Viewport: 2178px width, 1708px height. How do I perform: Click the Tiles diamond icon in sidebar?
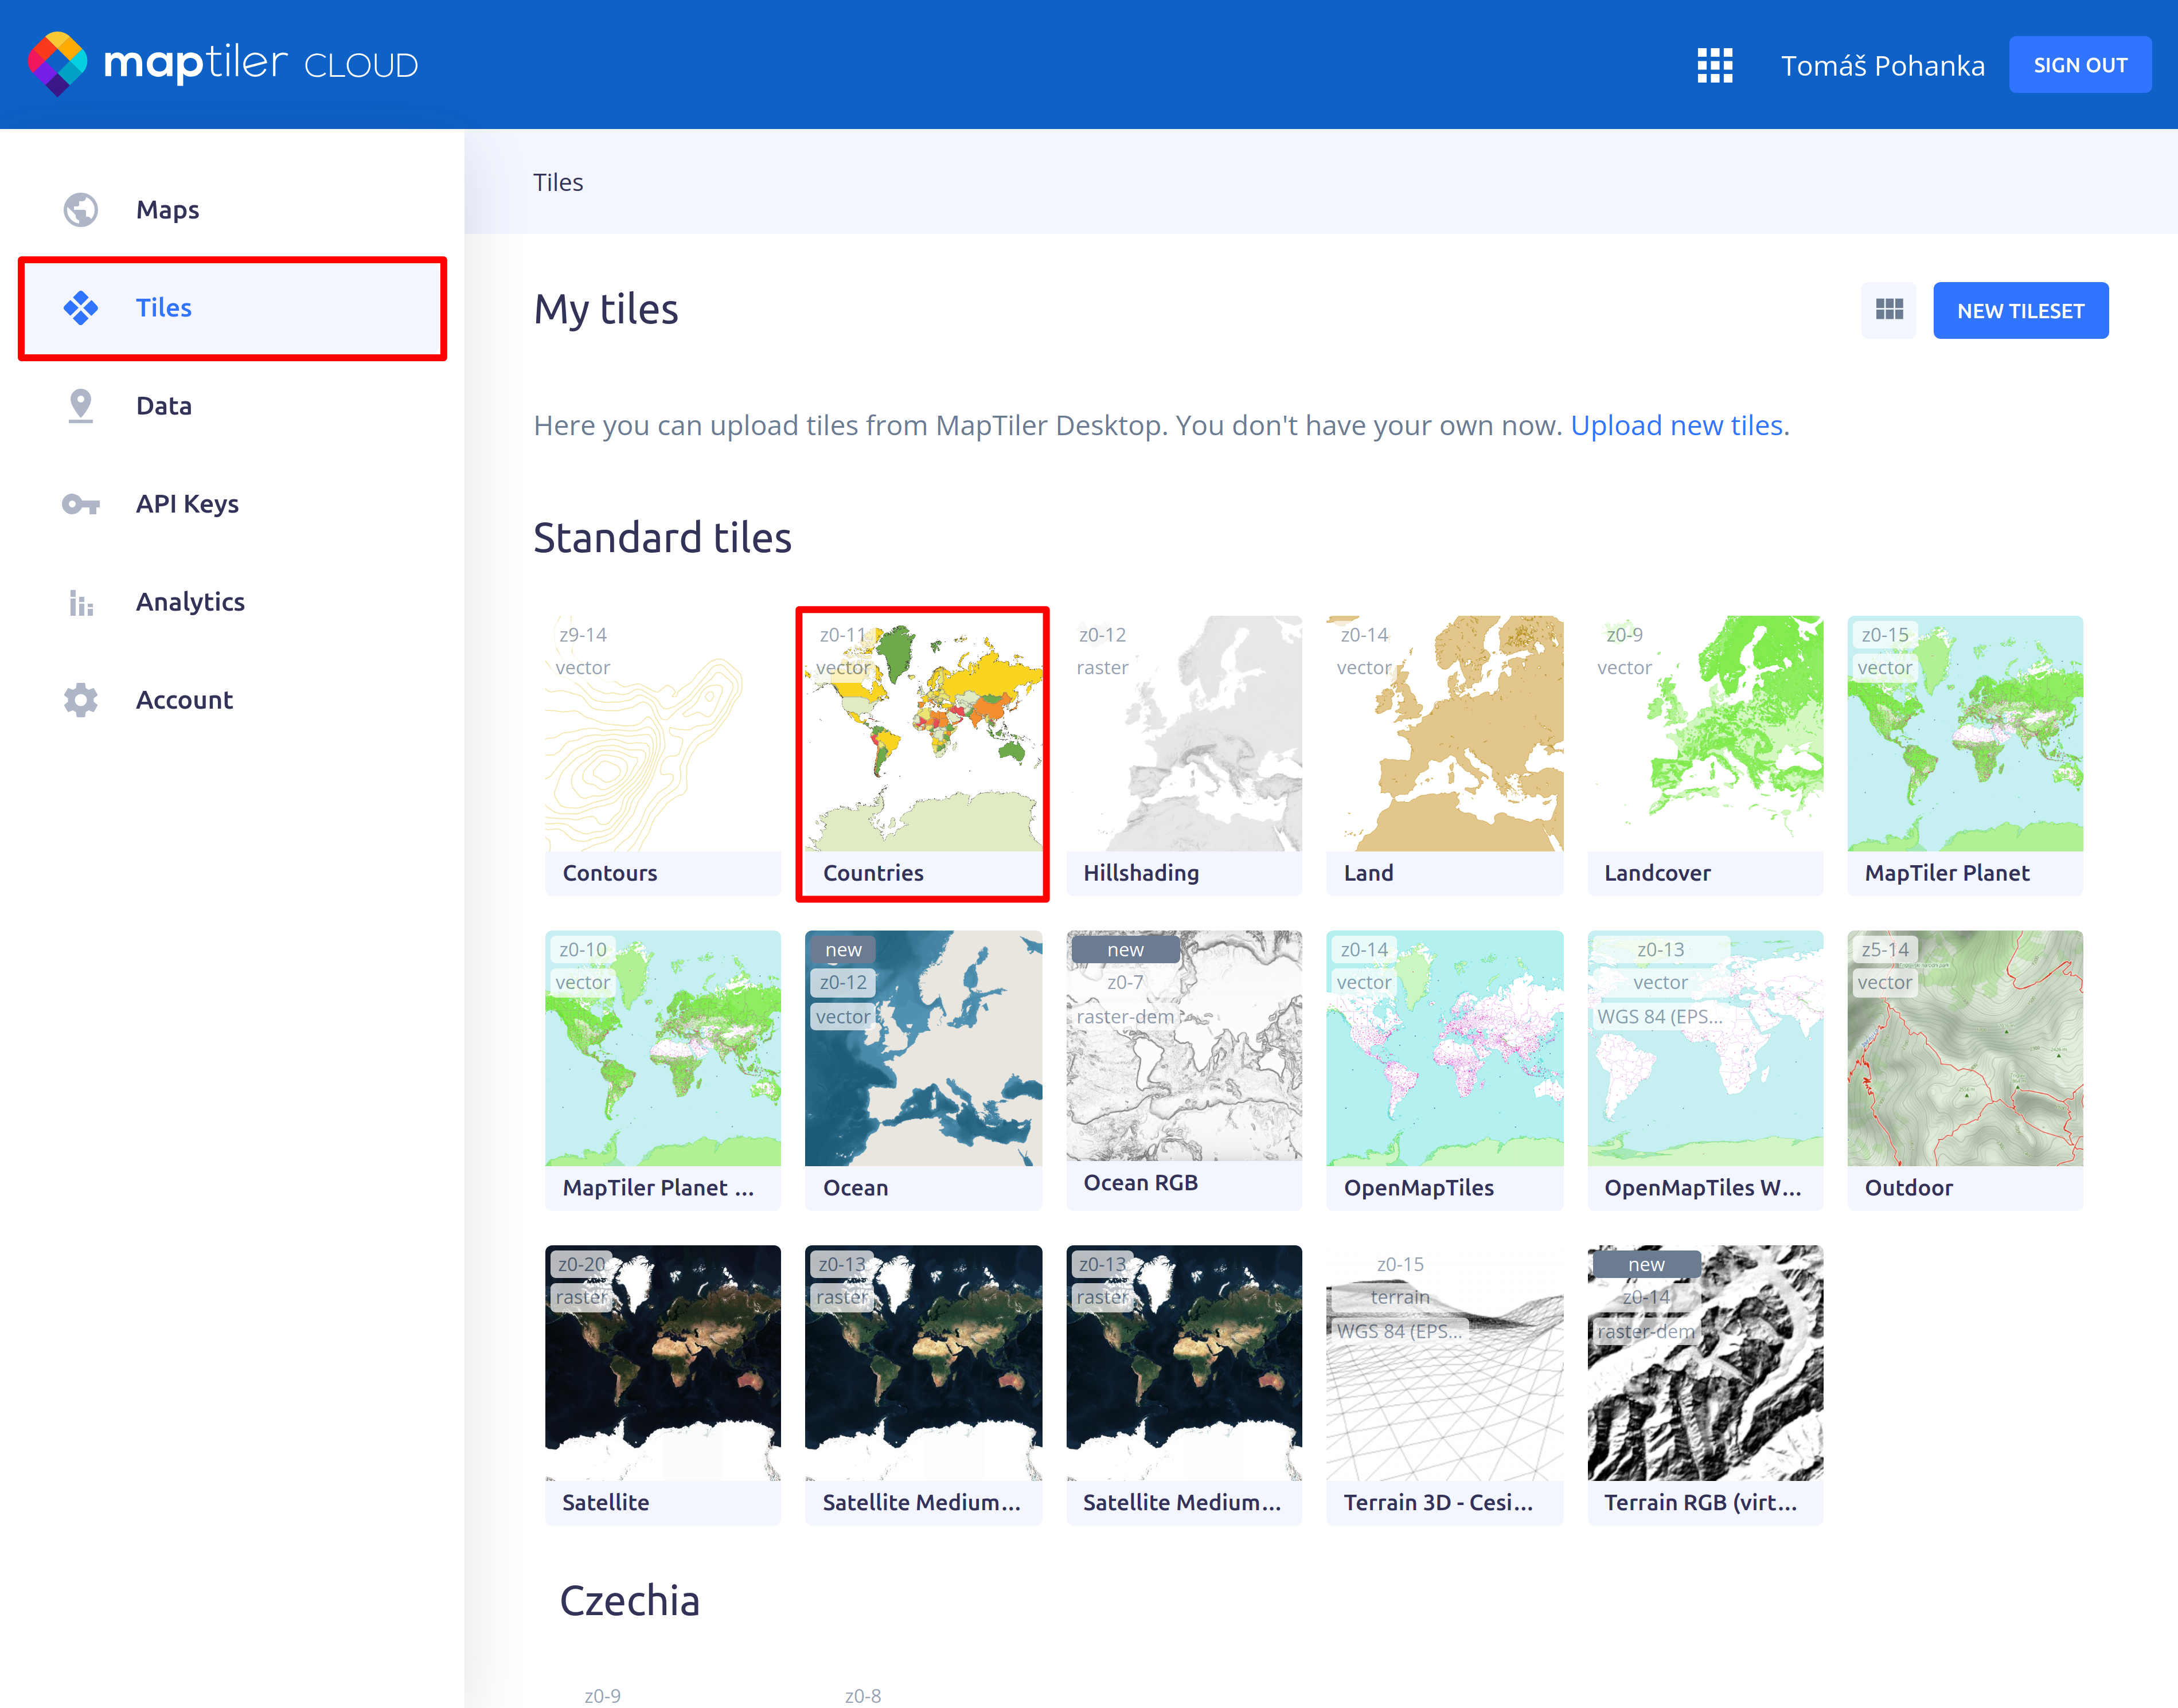coord(81,308)
